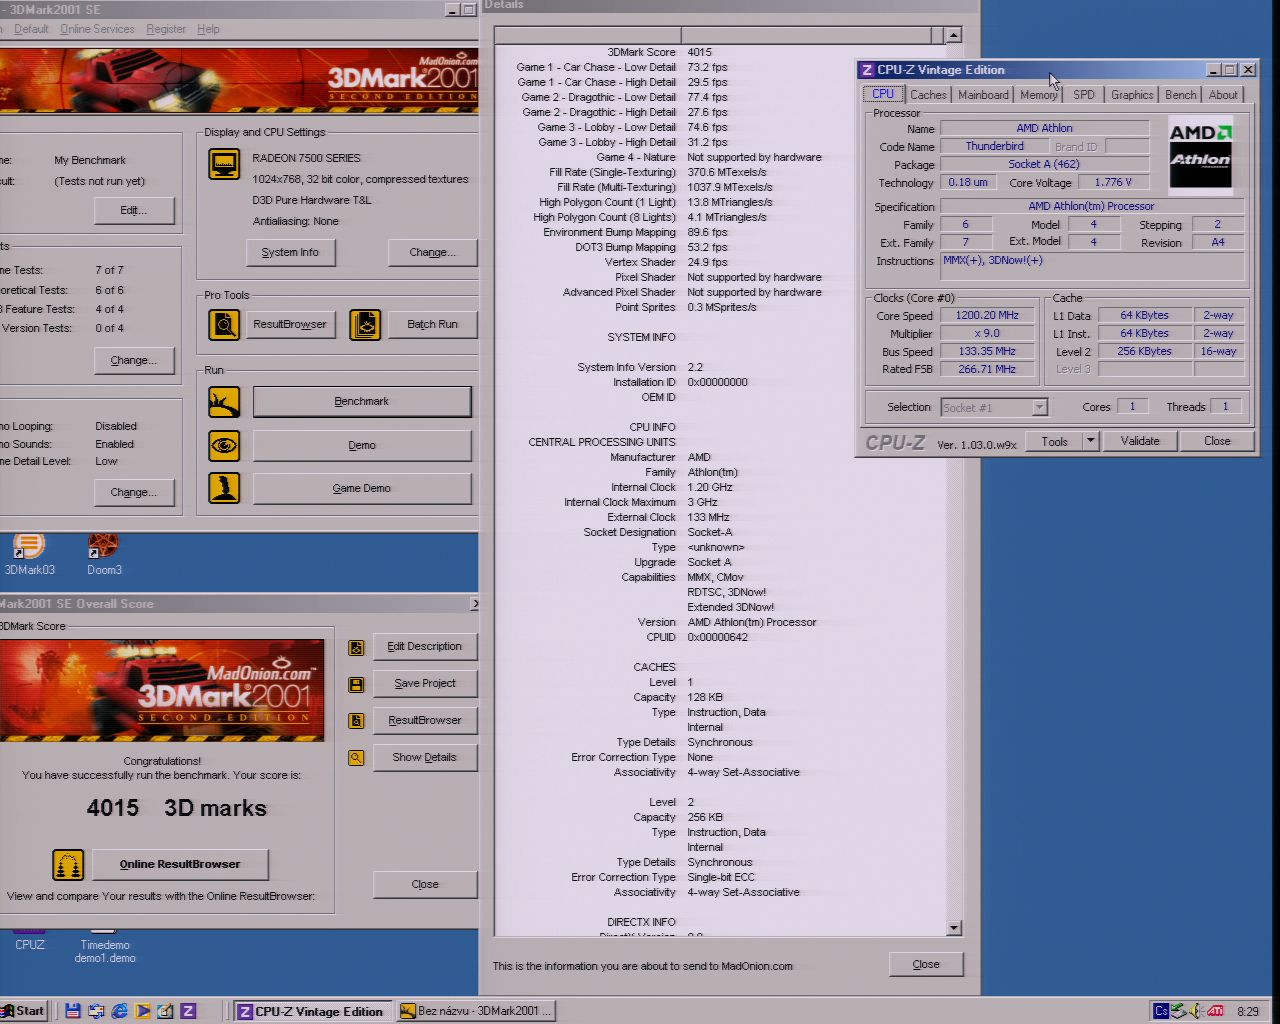The width and height of the screenshot is (1280, 1024).
Task: Click the volume speaker tray icon
Action: click(1197, 1011)
